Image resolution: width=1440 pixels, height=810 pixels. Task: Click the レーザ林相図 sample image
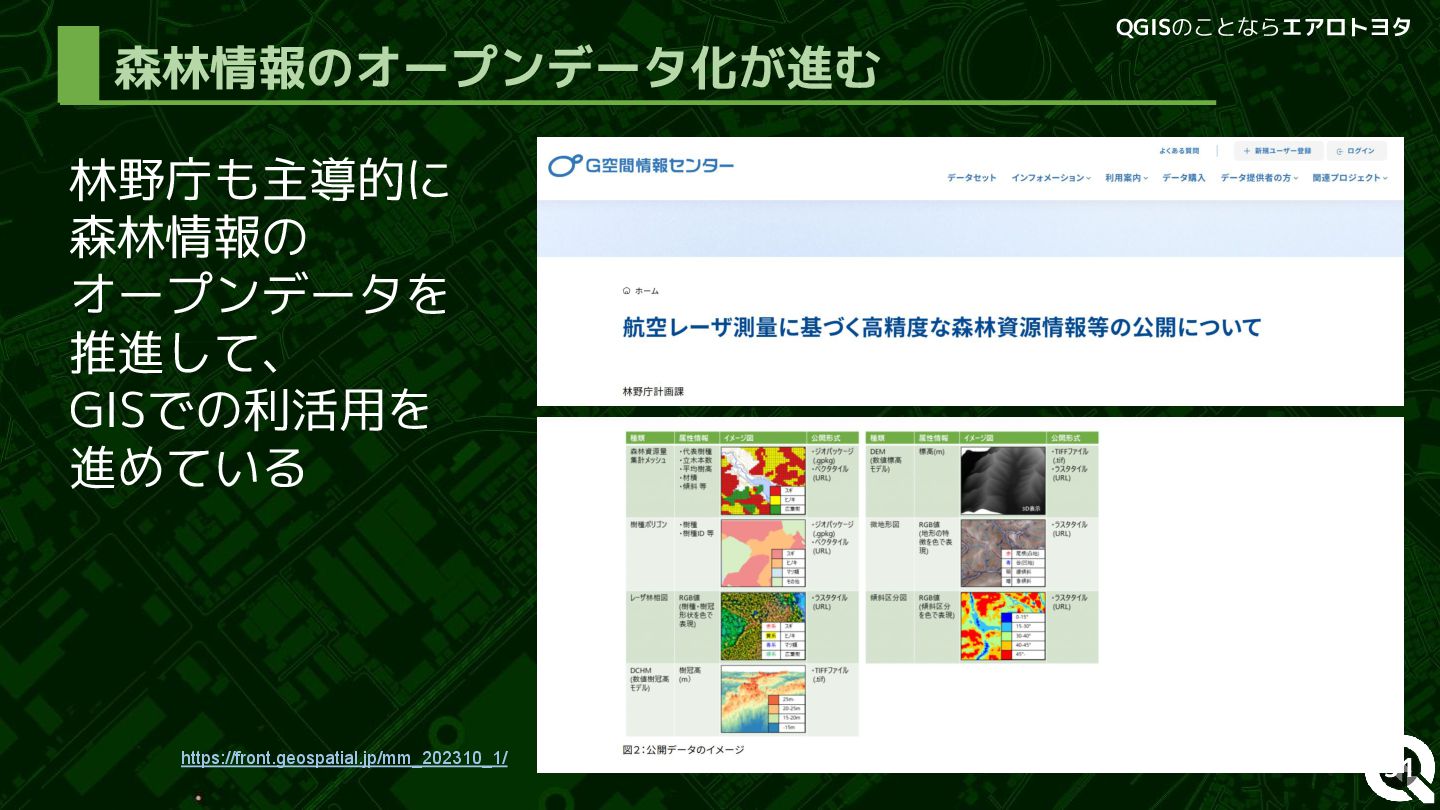(x=763, y=626)
